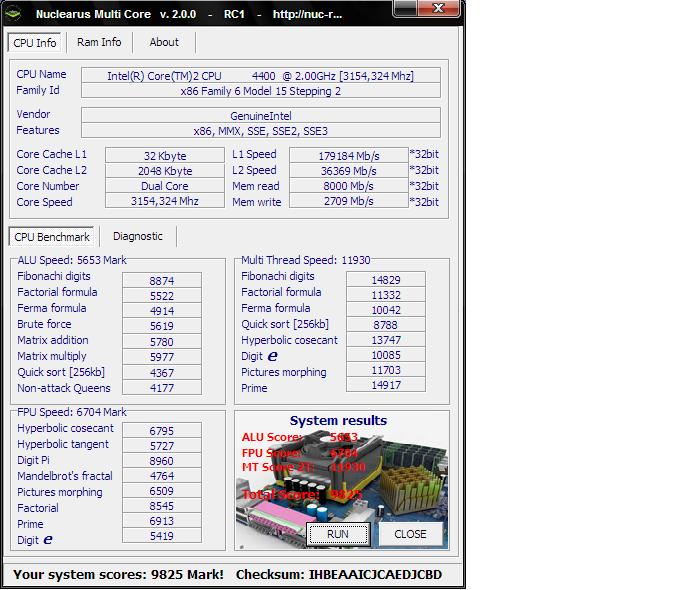Click the FPU Speed: 6704 Mark group label
The image size is (700, 590).
[x=72, y=411]
